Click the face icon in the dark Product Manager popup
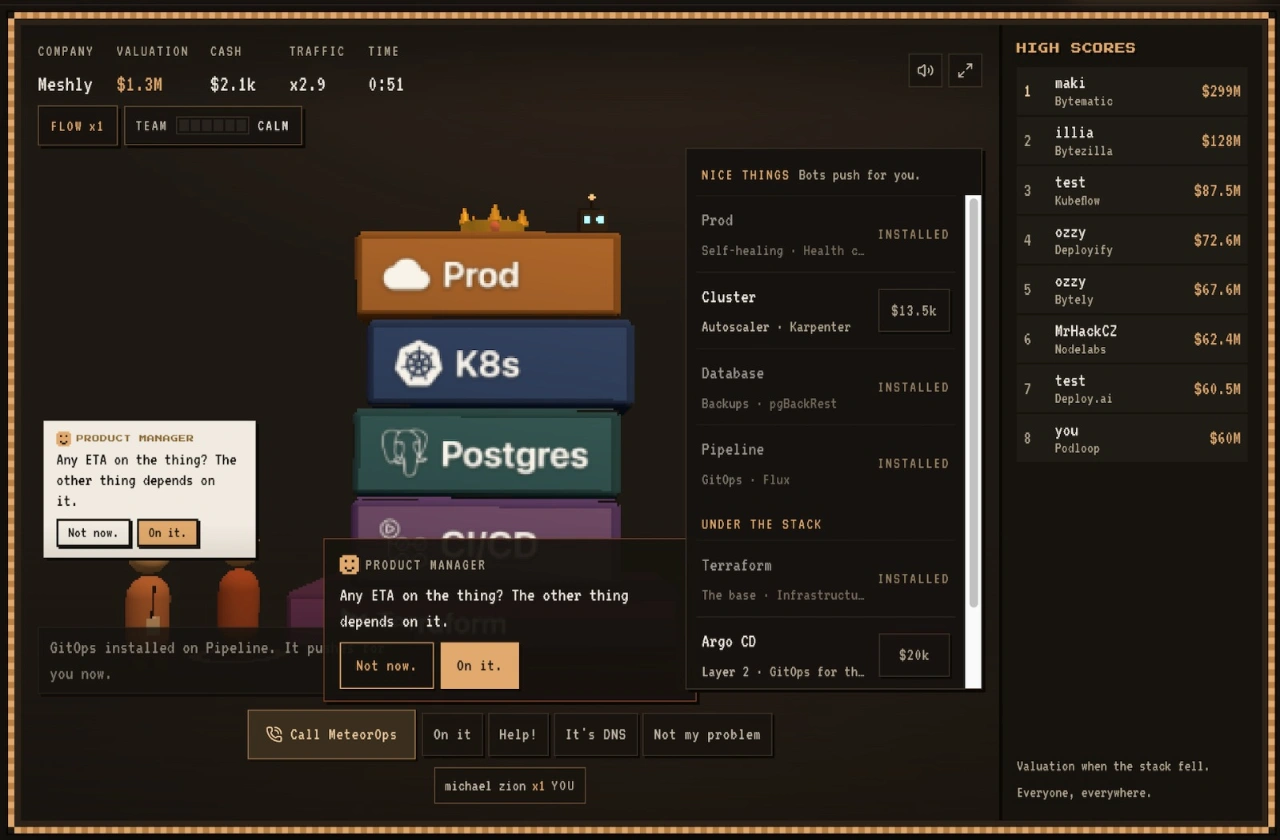 click(x=349, y=565)
